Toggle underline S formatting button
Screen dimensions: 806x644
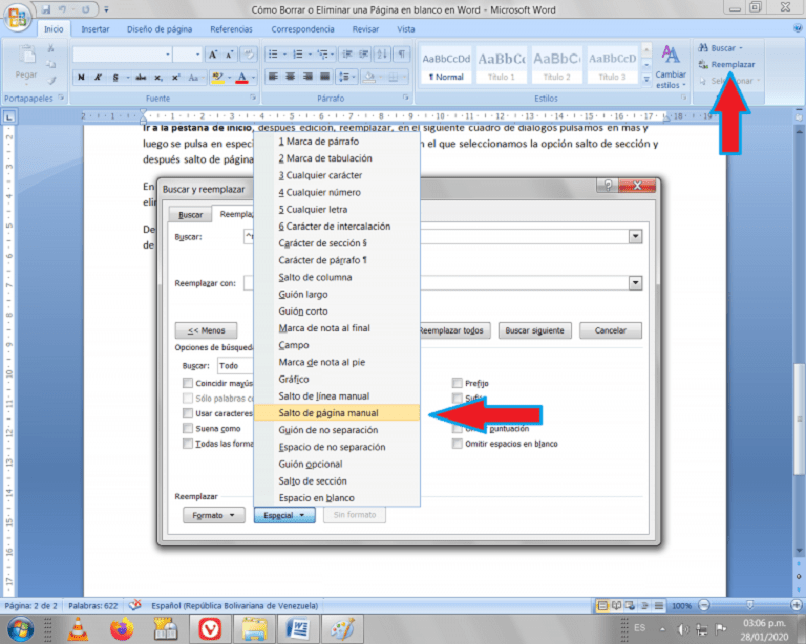115,77
